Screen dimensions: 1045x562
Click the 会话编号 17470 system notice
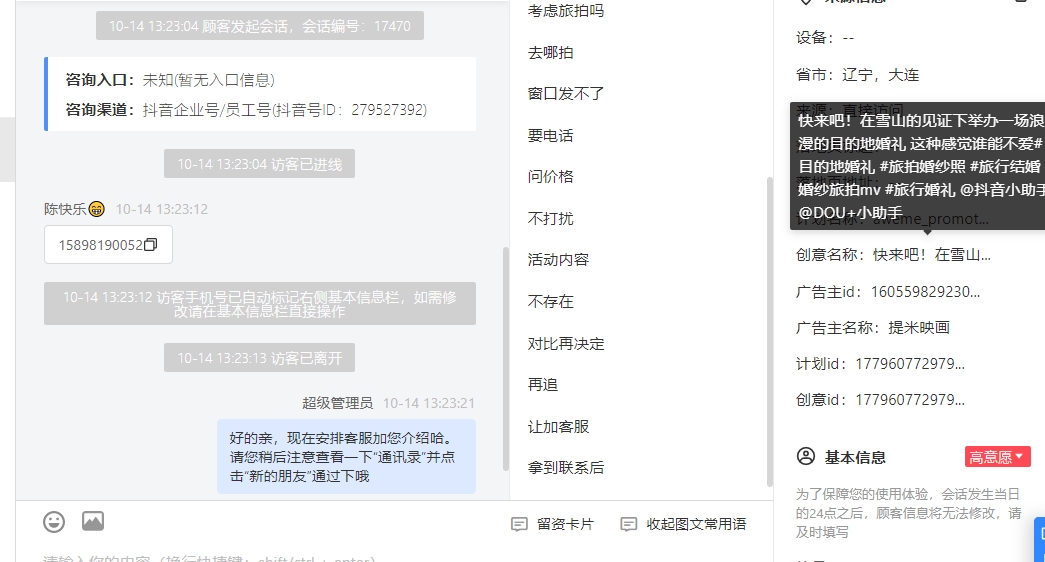(x=260, y=26)
